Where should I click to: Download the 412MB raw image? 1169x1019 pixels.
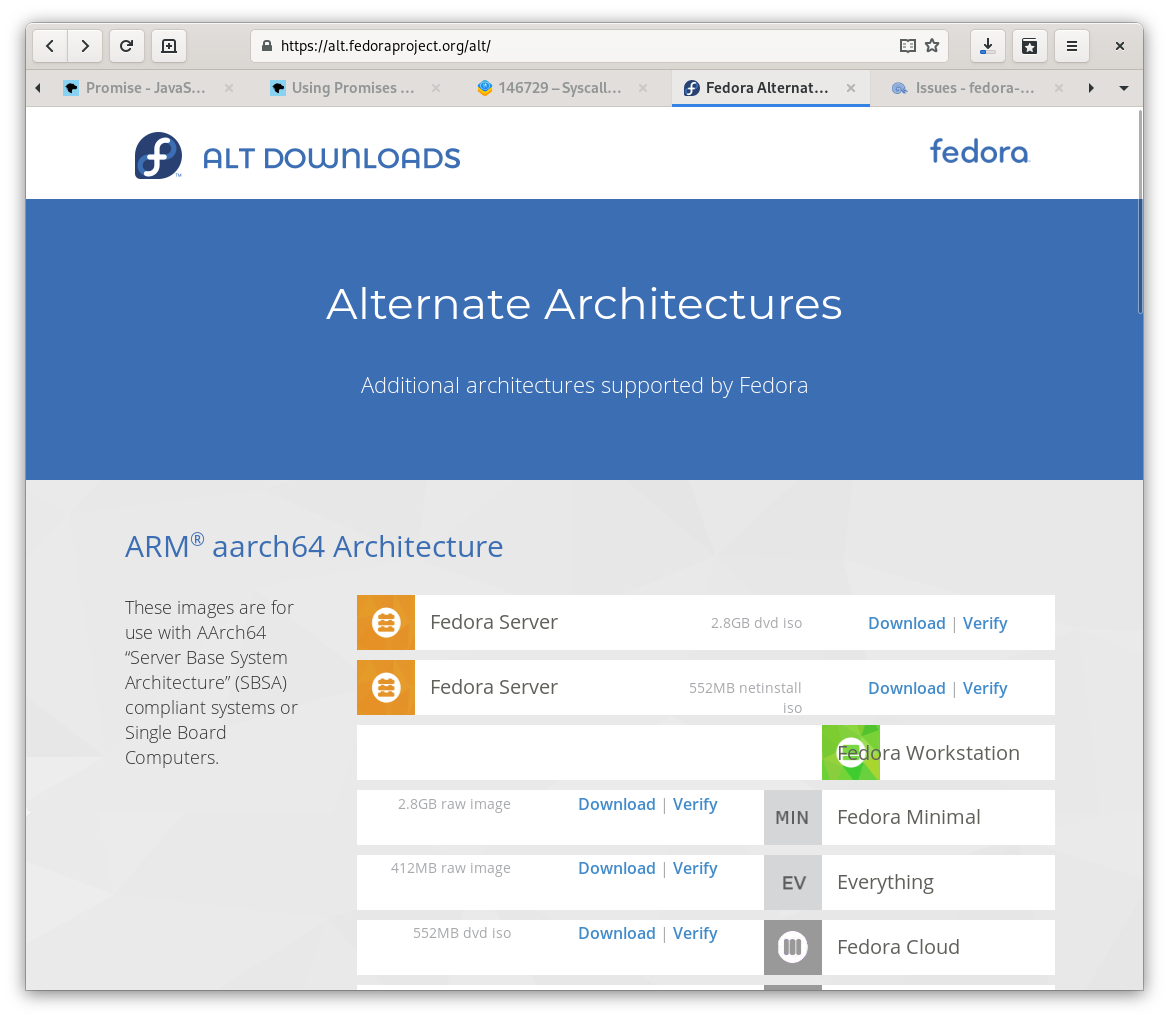tap(617, 868)
